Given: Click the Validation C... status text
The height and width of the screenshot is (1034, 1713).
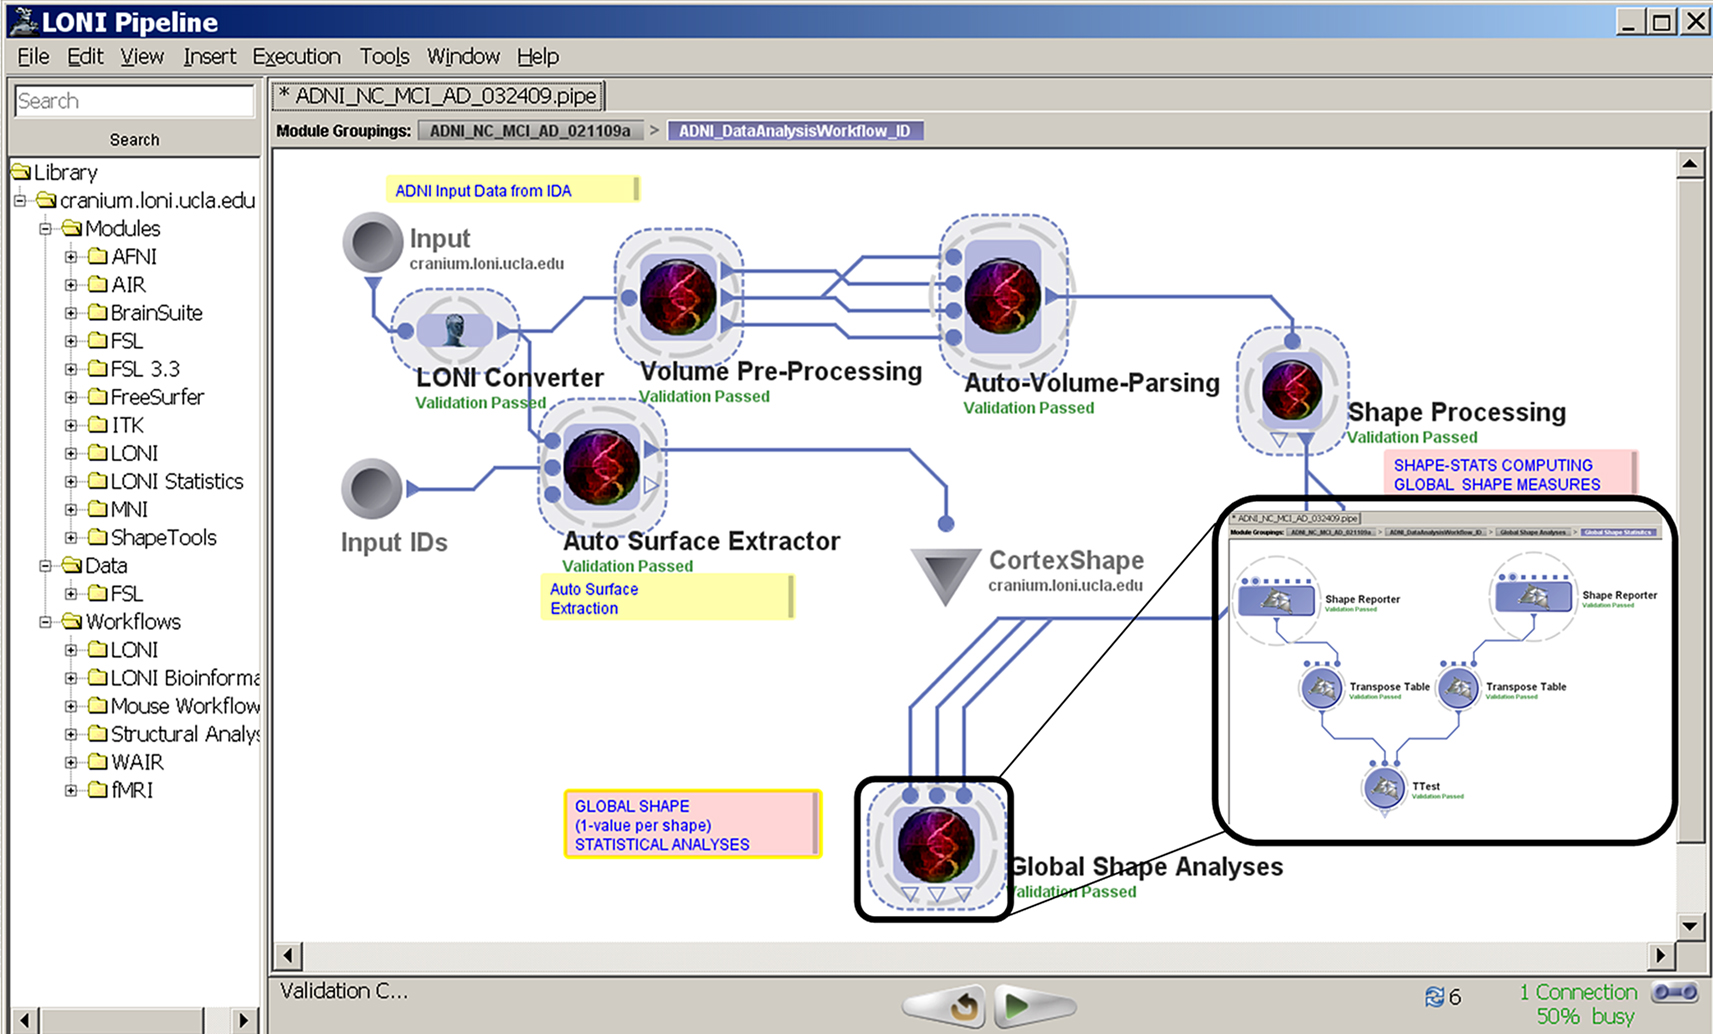Looking at the screenshot, I should pyautogui.click(x=344, y=991).
